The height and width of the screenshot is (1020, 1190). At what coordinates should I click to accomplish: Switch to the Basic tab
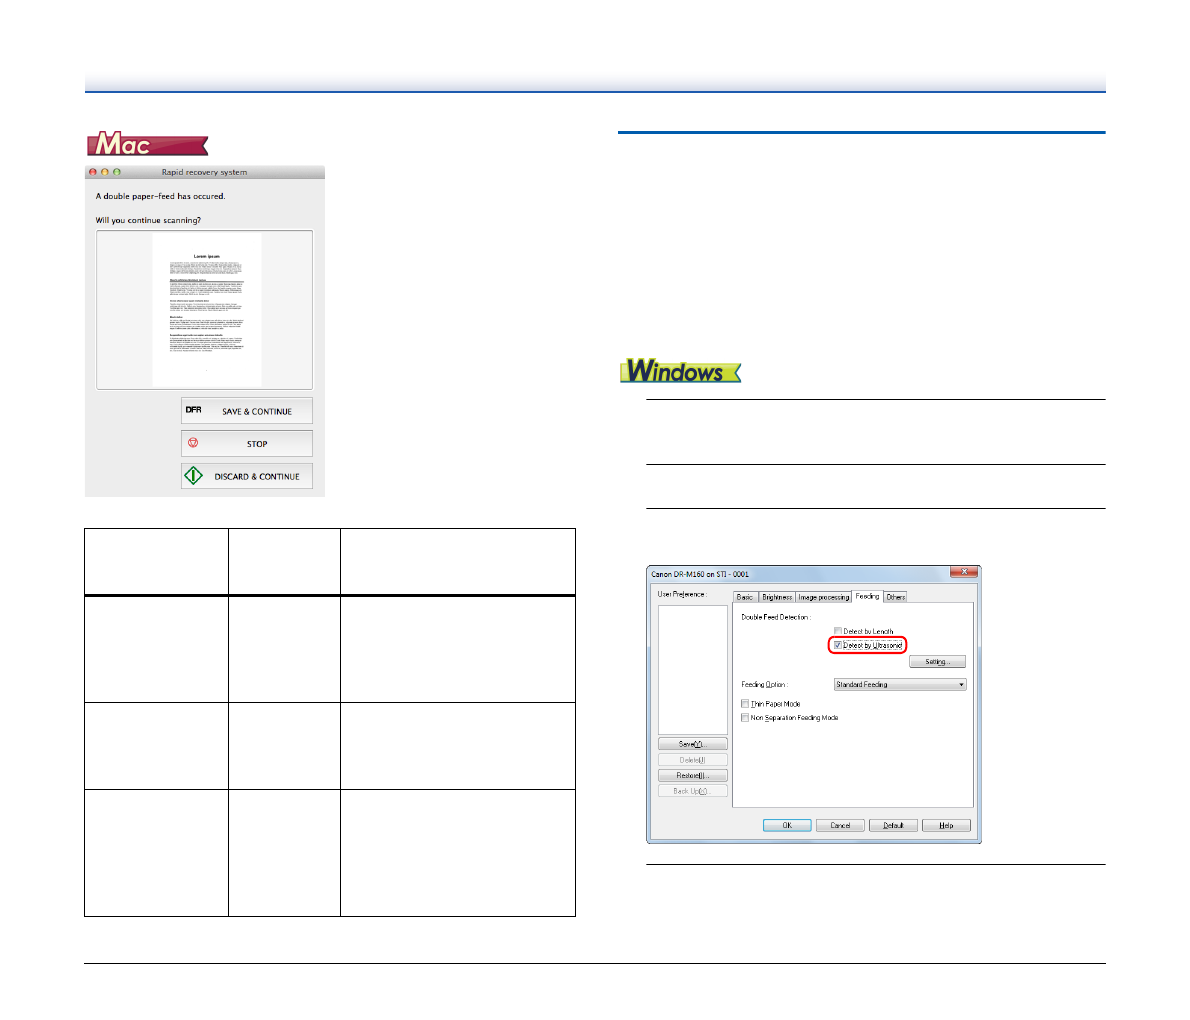(x=745, y=597)
